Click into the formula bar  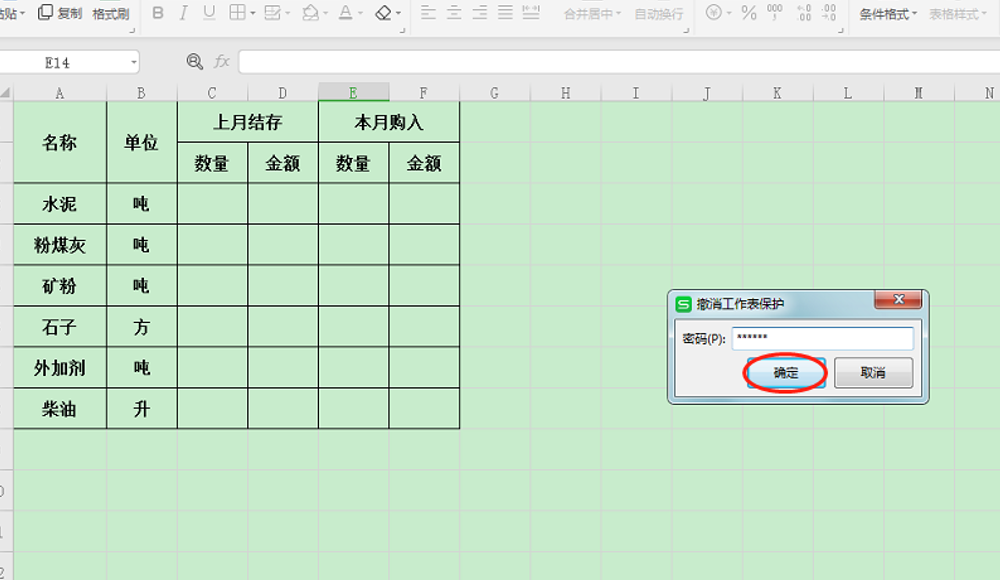point(619,62)
